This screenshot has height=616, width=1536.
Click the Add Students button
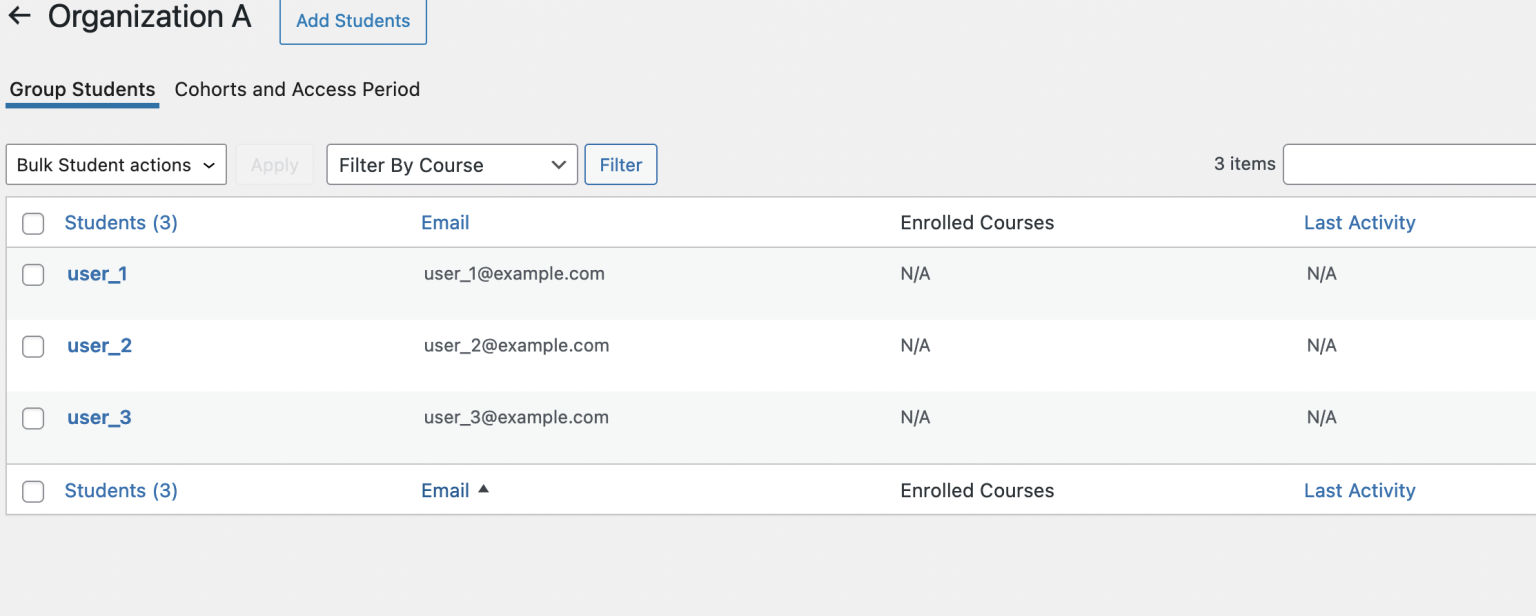pyautogui.click(x=352, y=20)
